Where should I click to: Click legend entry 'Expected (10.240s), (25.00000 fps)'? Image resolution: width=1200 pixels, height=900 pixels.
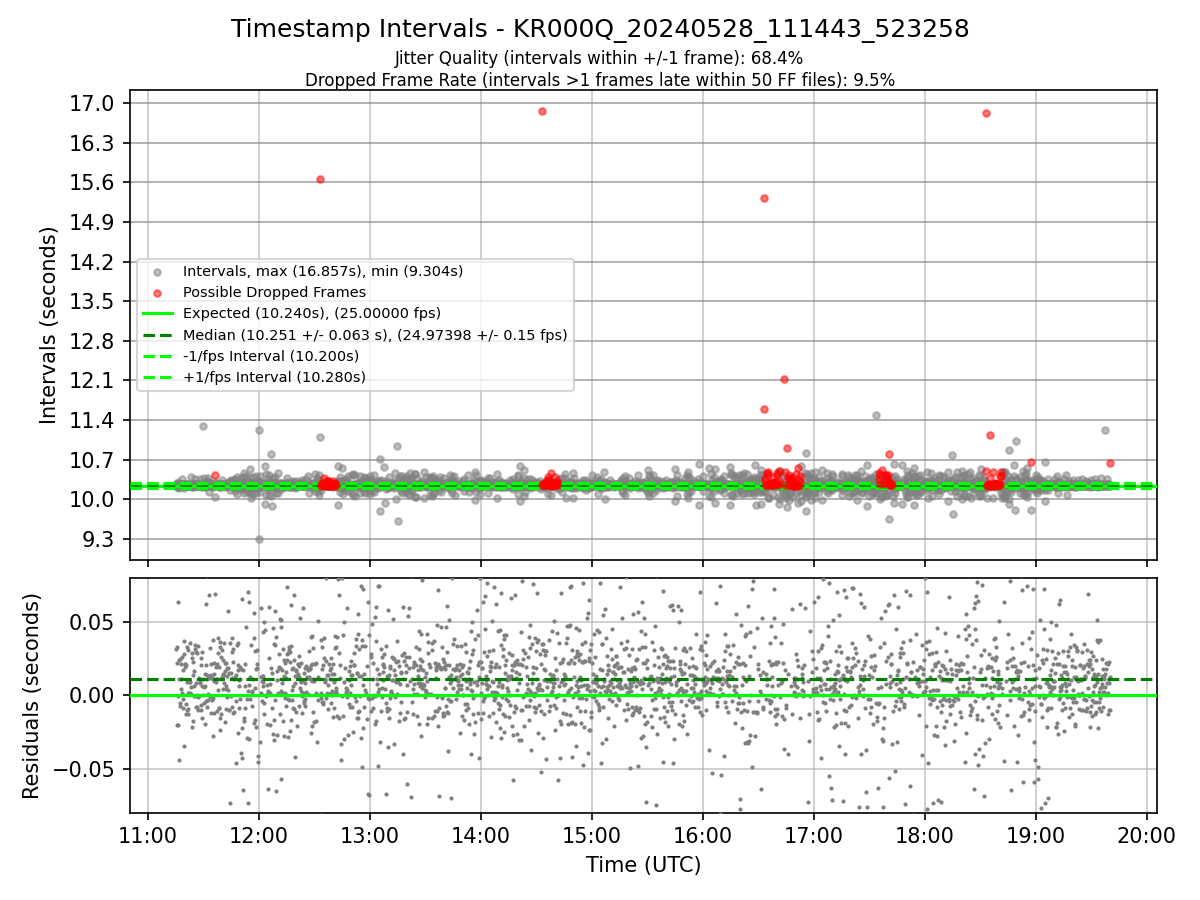pos(312,313)
